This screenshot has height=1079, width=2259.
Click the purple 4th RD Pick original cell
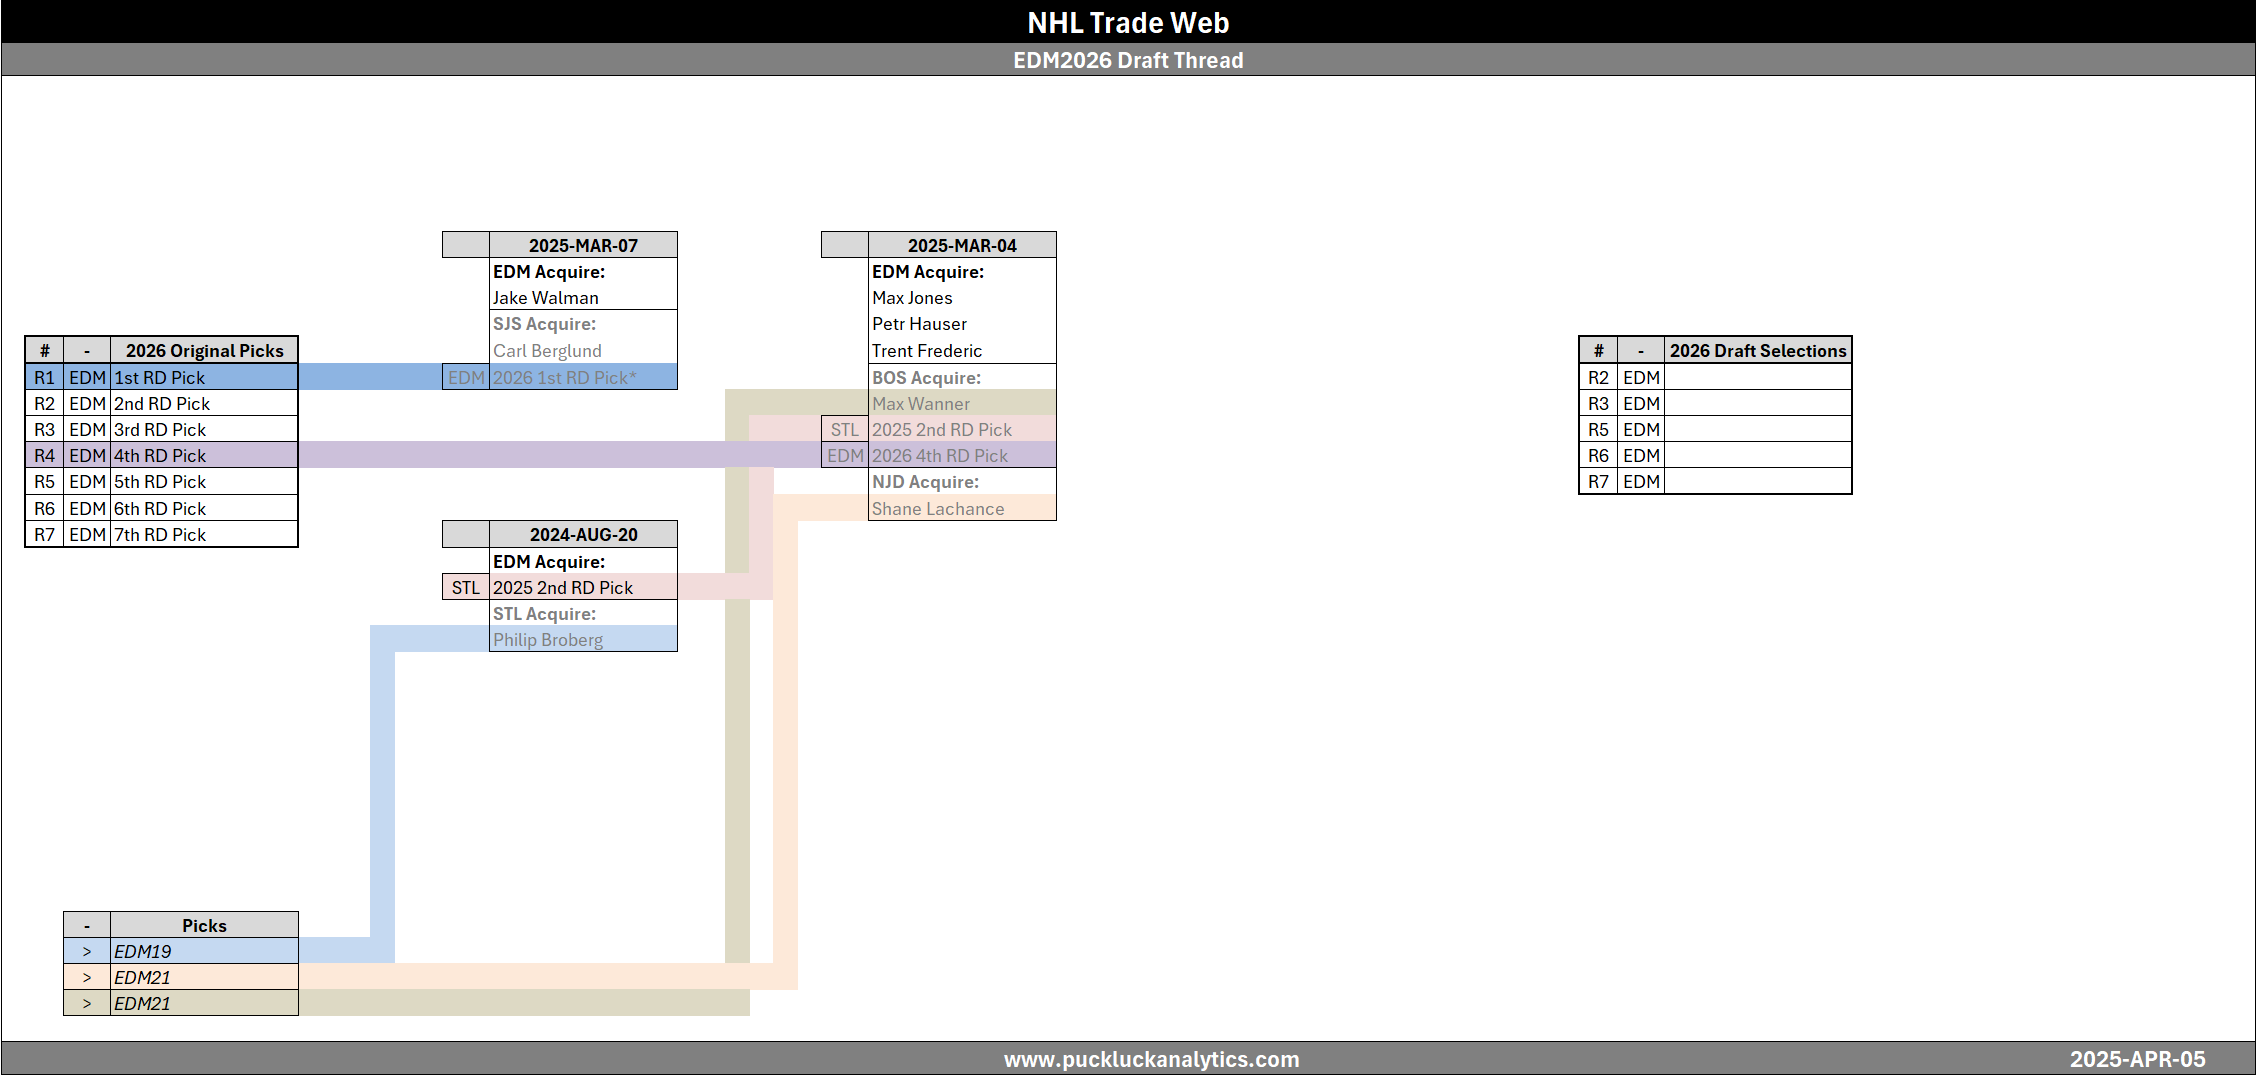pyautogui.click(x=203, y=455)
